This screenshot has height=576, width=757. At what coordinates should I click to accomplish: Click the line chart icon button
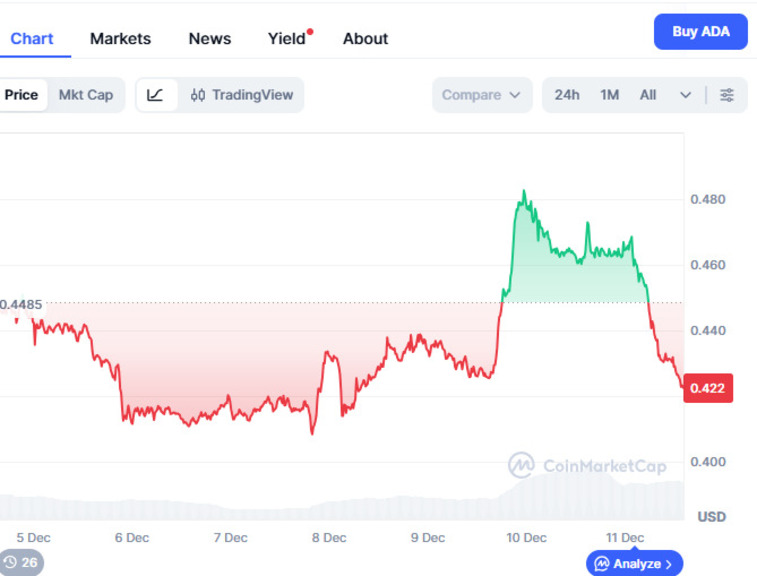pos(156,95)
